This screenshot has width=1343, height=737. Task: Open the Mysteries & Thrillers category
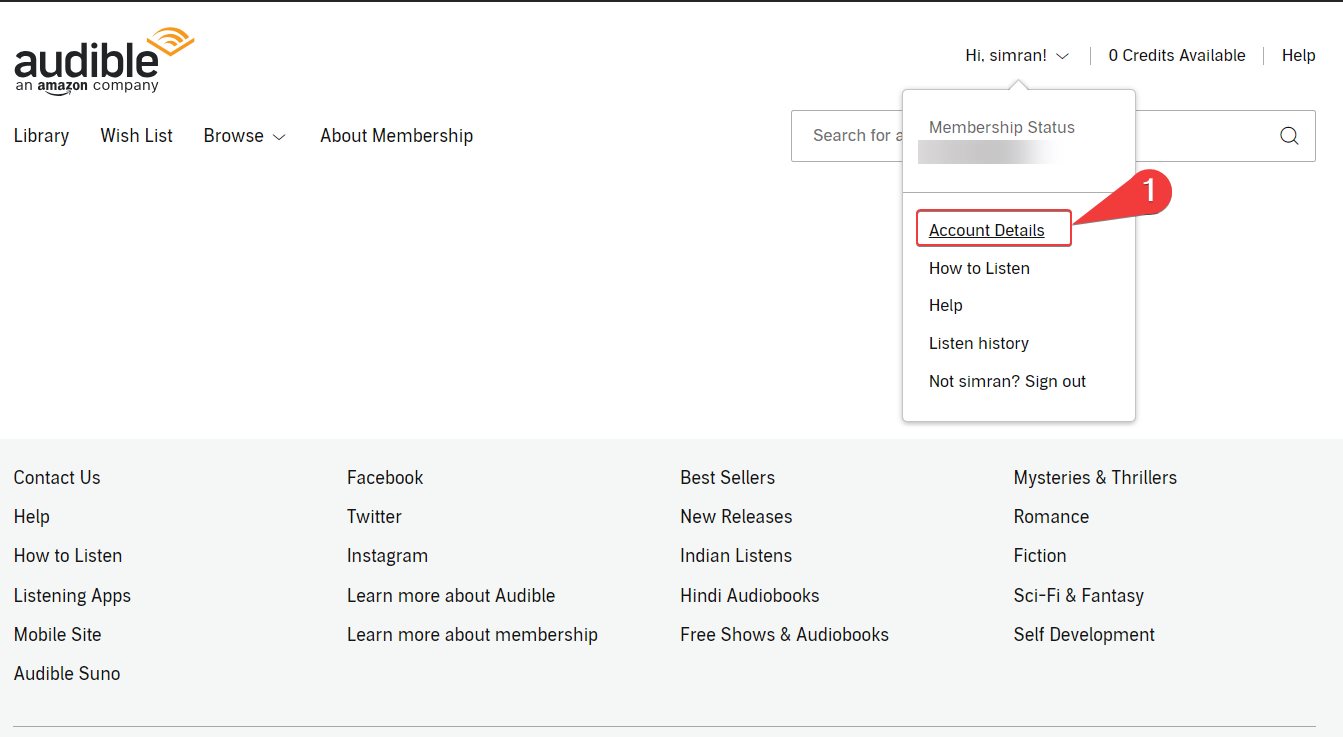coord(1095,477)
